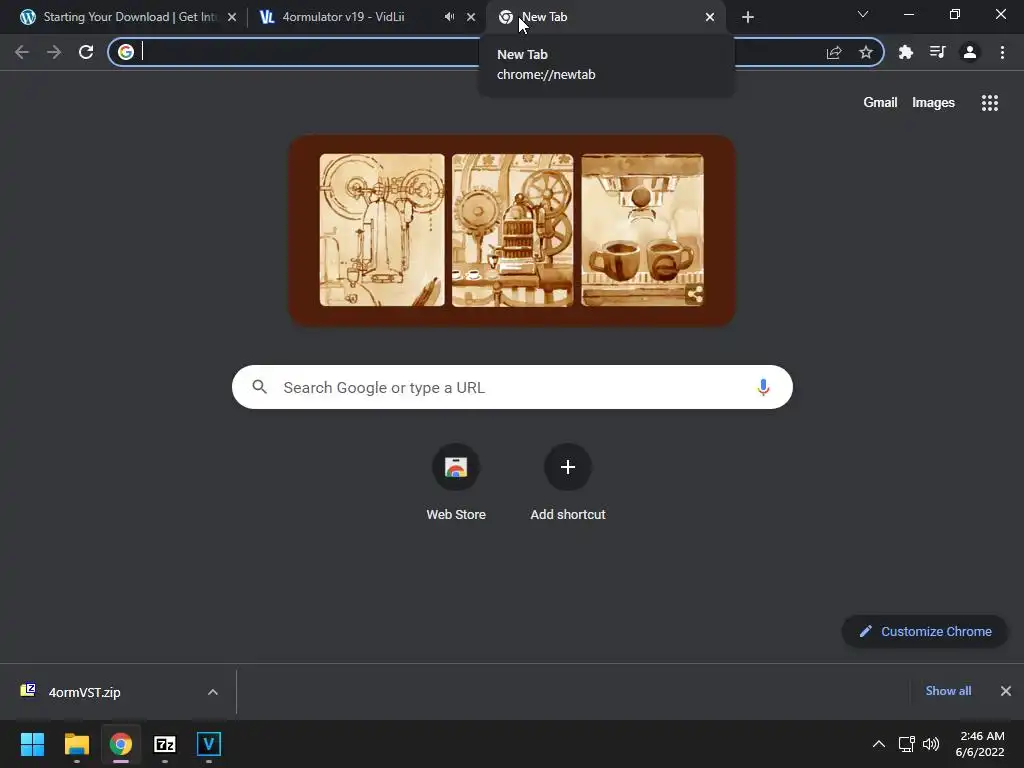This screenshot has width=1024, height=768.
Task: Close the New Tab tab
Action: pyautogui.click(x=710, y=17)
